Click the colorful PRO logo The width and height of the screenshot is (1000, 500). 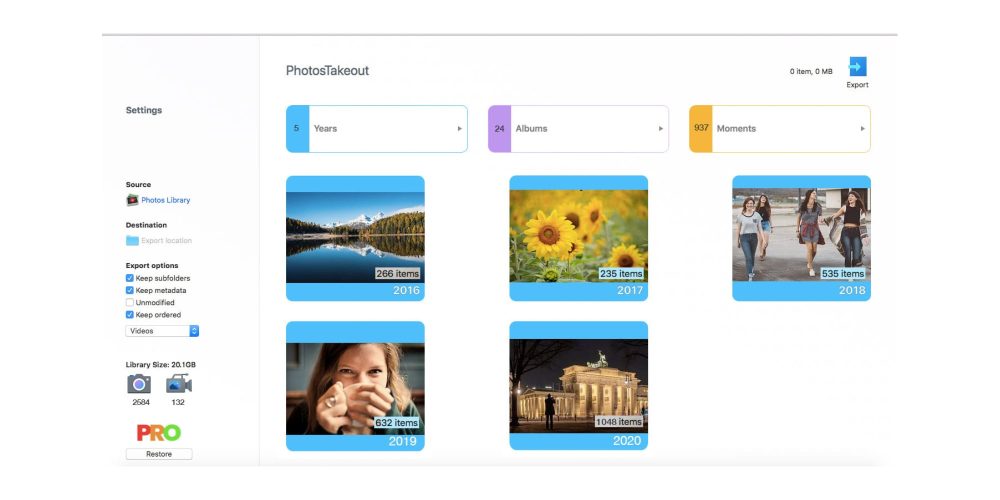[x=158, y=433]
